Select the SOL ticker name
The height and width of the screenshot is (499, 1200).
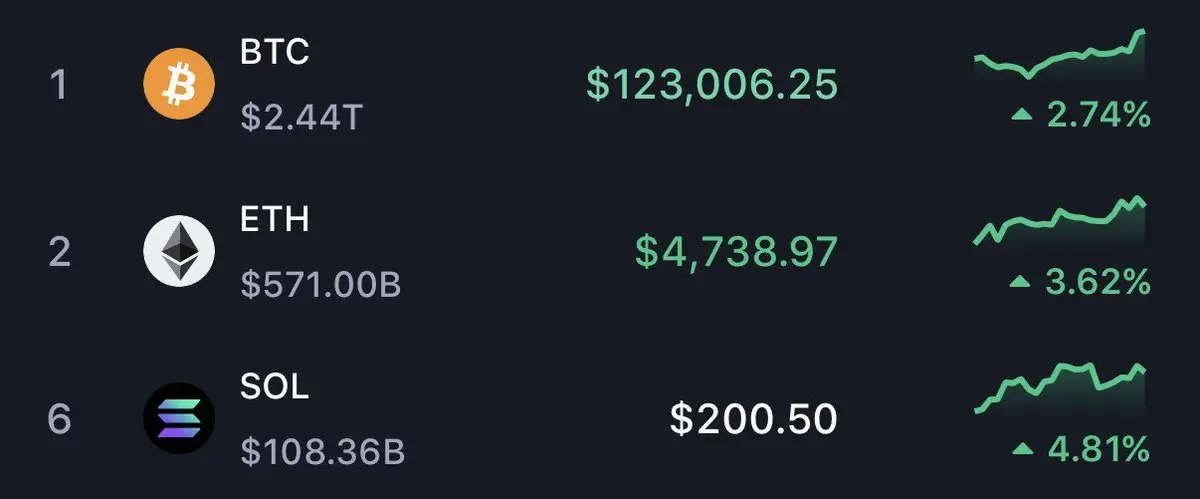(275, 387)
